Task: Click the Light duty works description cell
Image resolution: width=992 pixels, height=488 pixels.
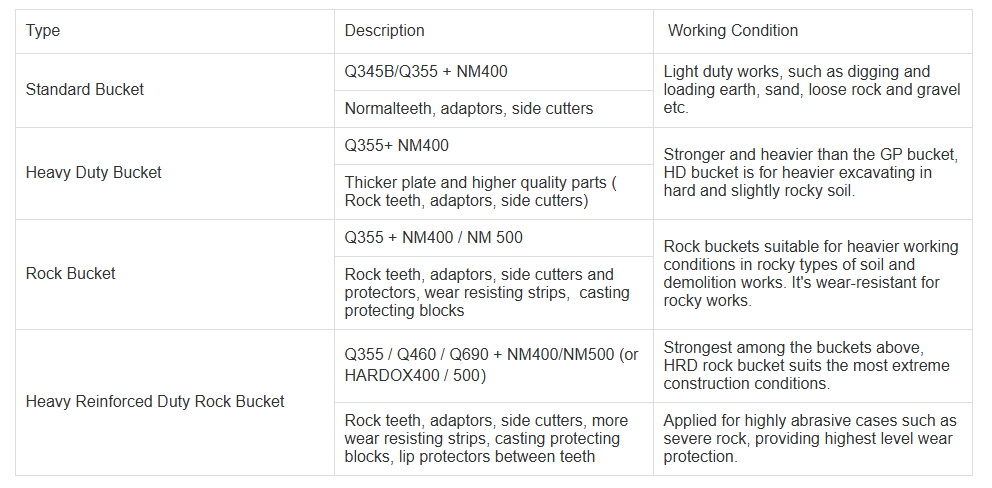Action: coord(811,90)
